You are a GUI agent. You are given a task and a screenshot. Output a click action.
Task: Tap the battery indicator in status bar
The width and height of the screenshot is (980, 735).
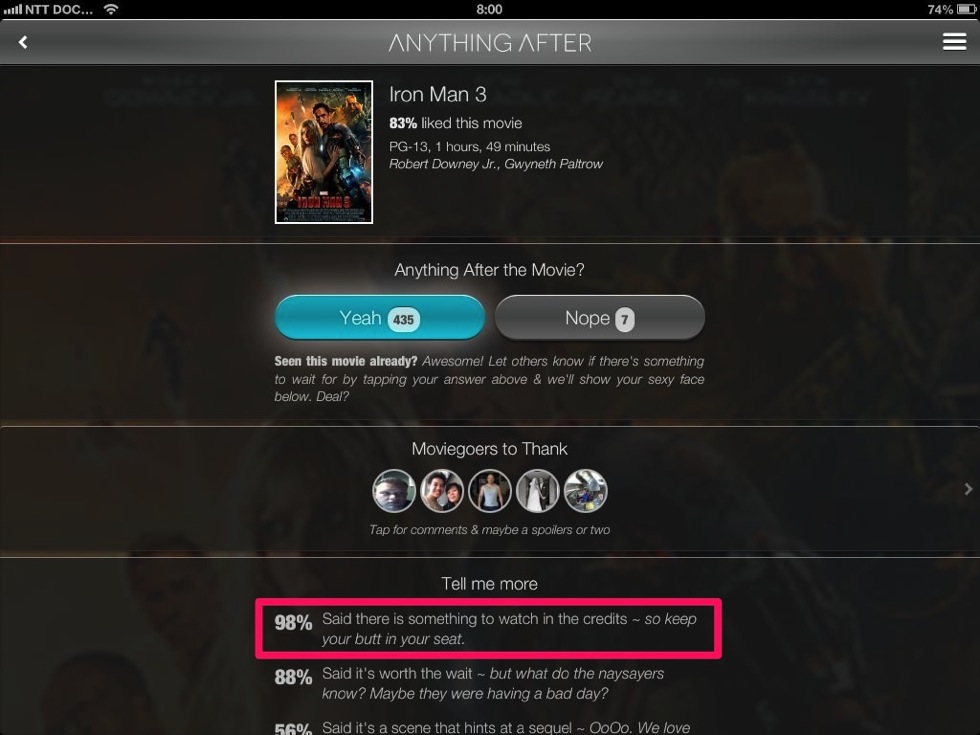pos(966,9)
